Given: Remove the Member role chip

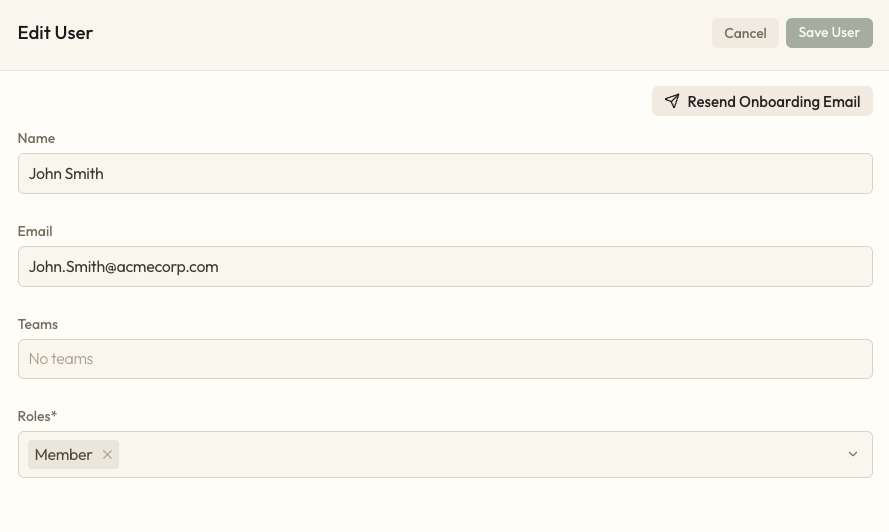Looking at the screenshot, I should 107,455.
